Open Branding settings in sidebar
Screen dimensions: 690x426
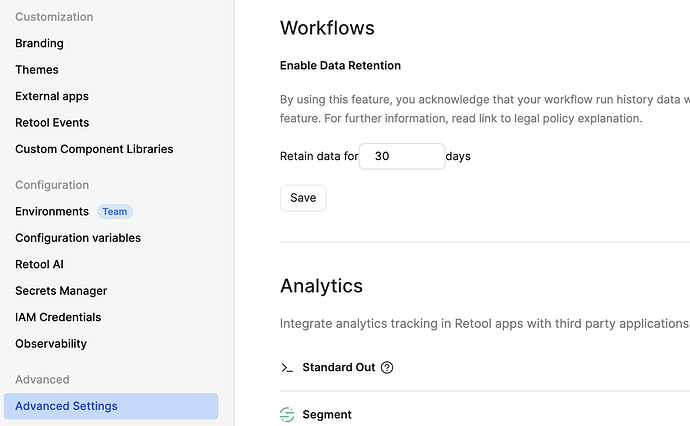coord(39,43)
